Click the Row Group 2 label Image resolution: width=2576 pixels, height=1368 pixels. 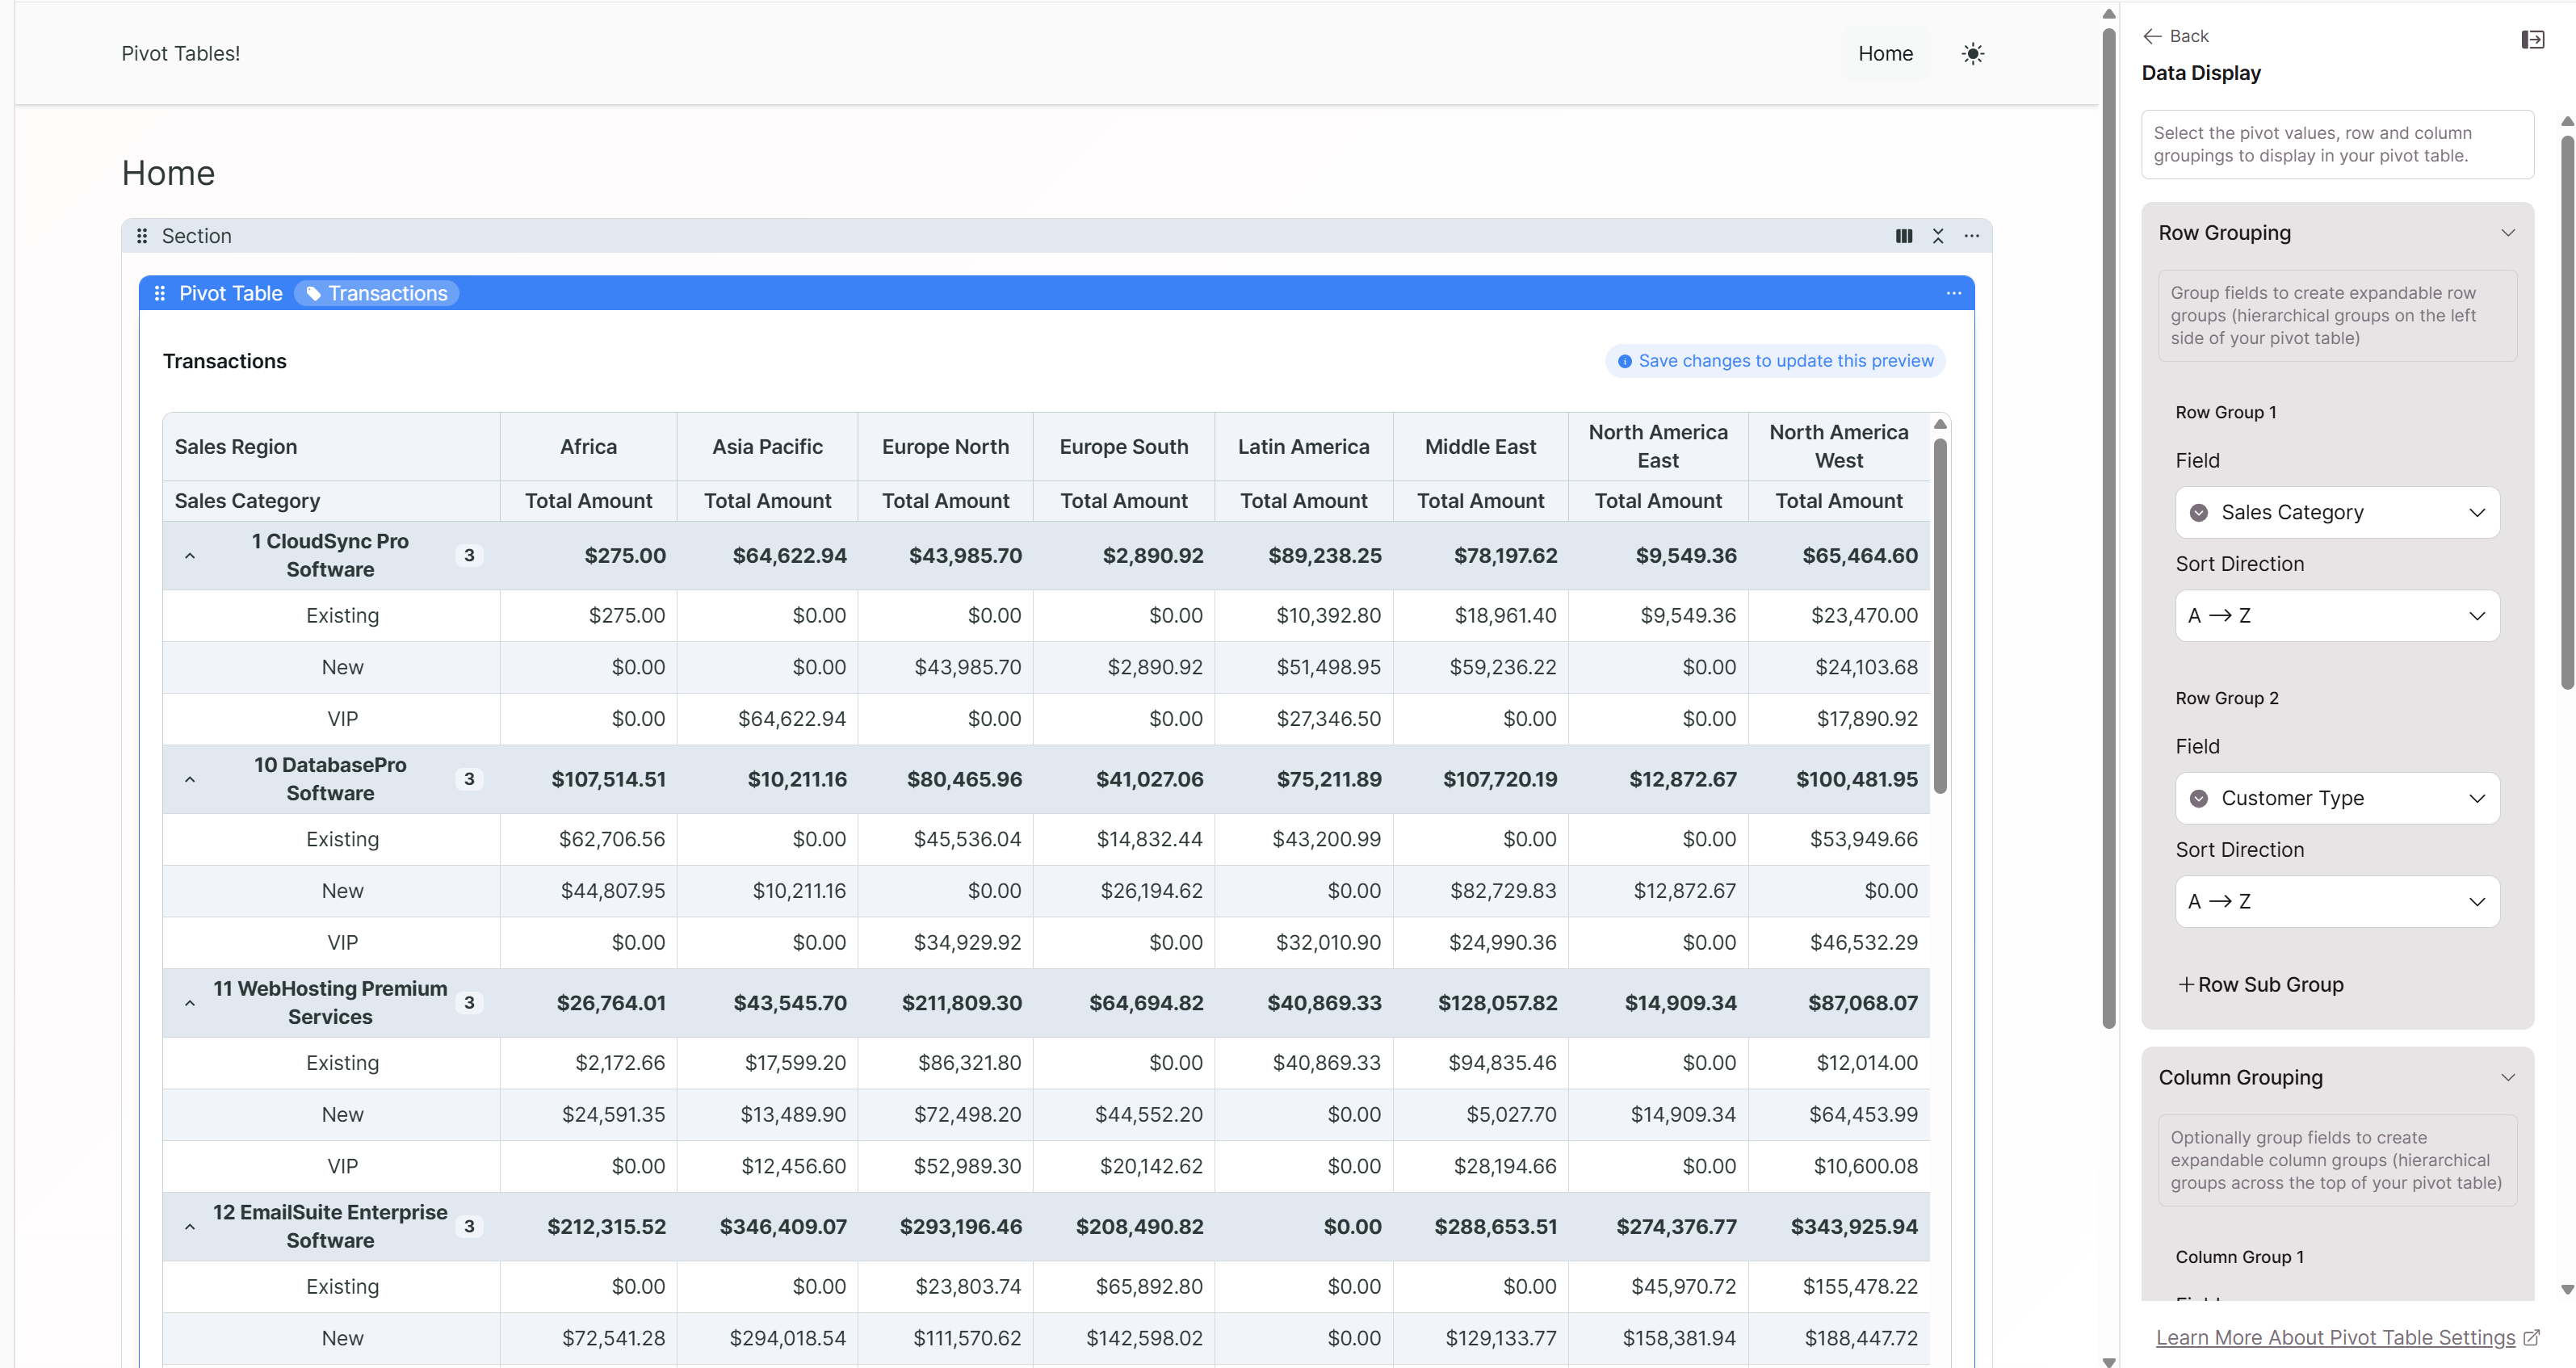click(x=2227, y=699)
